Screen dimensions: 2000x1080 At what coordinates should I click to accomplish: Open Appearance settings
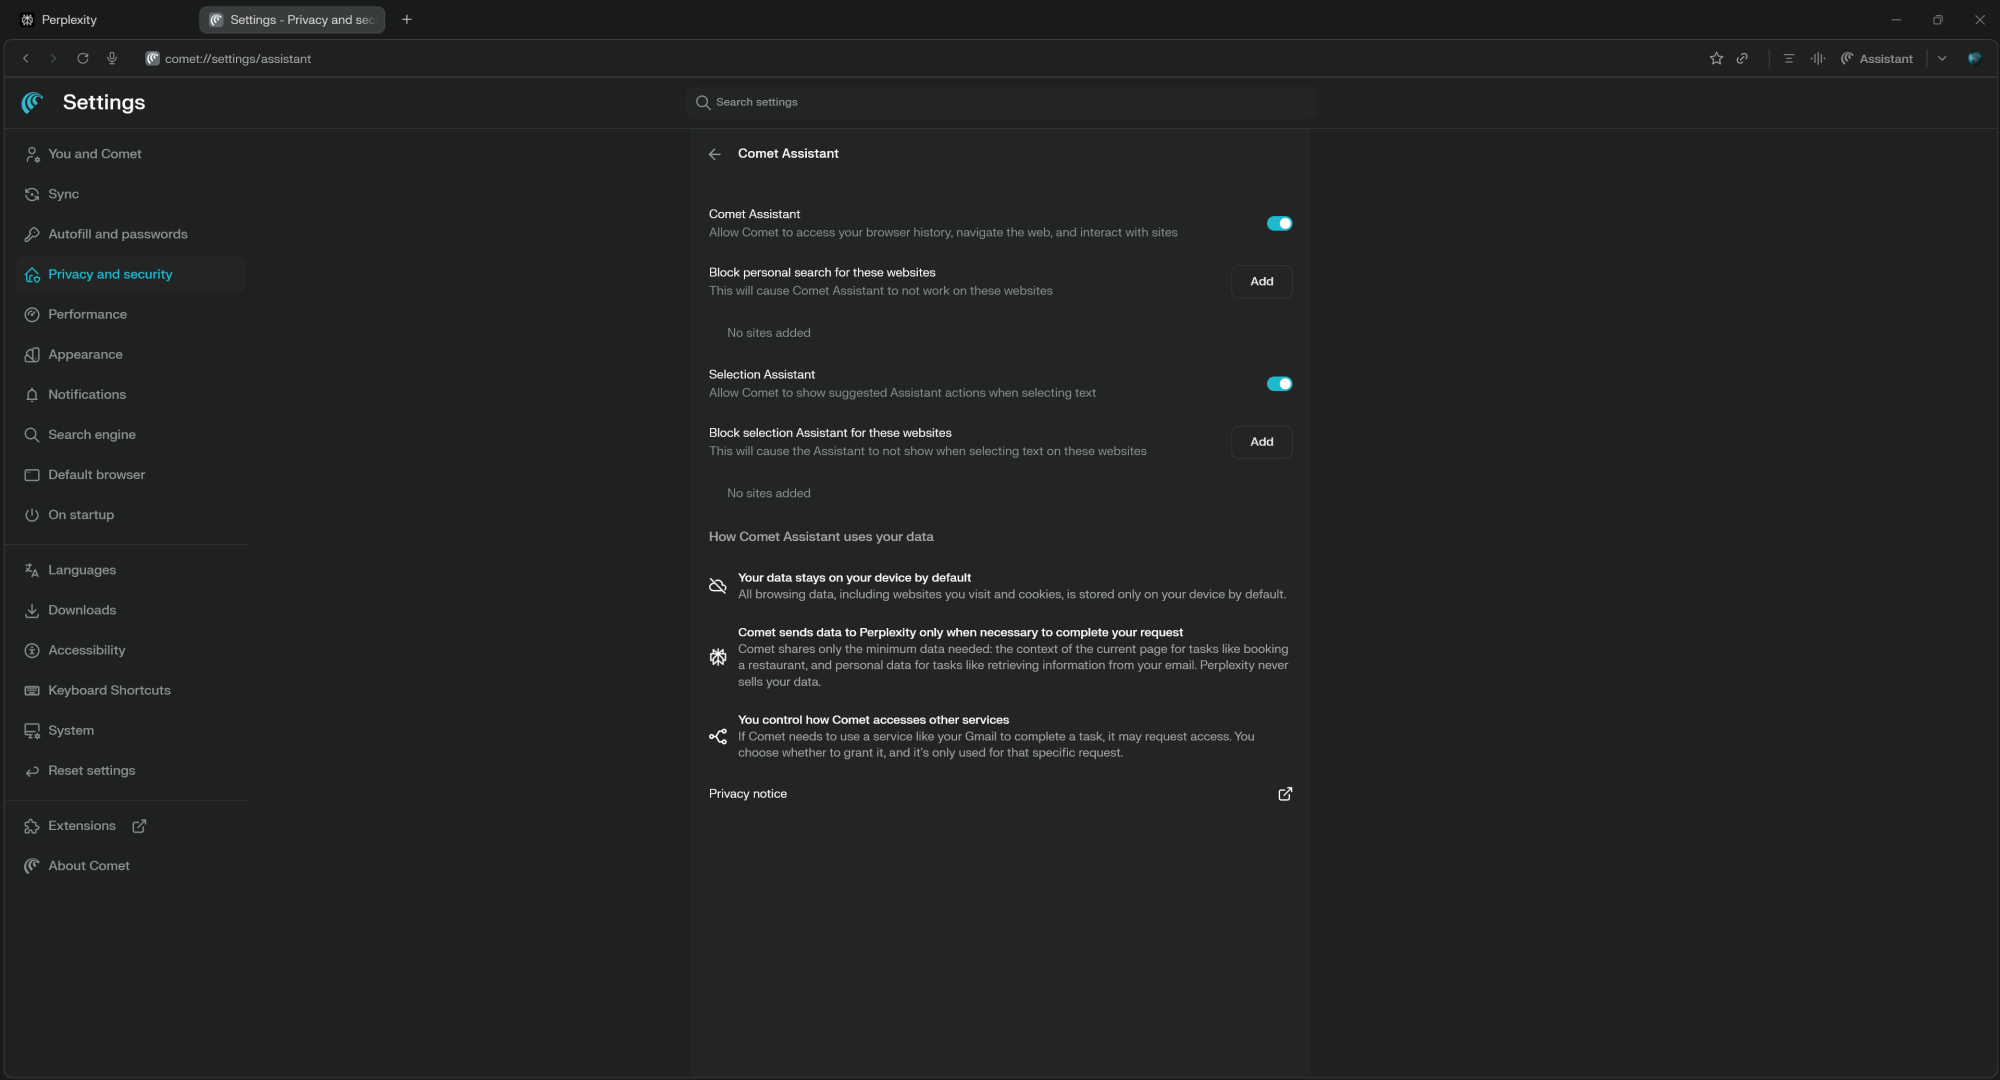[130, 354]
